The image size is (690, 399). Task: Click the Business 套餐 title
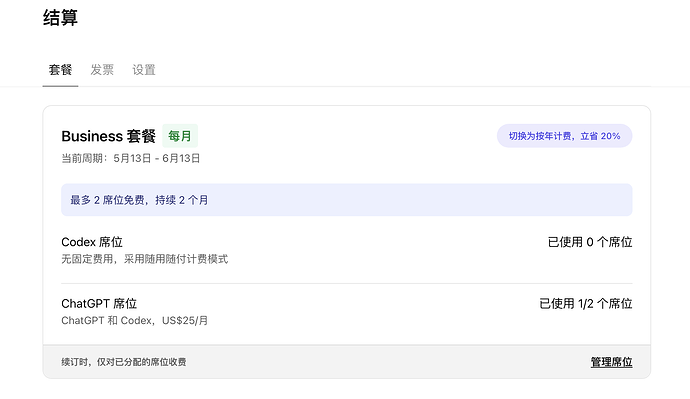(108, 136)
